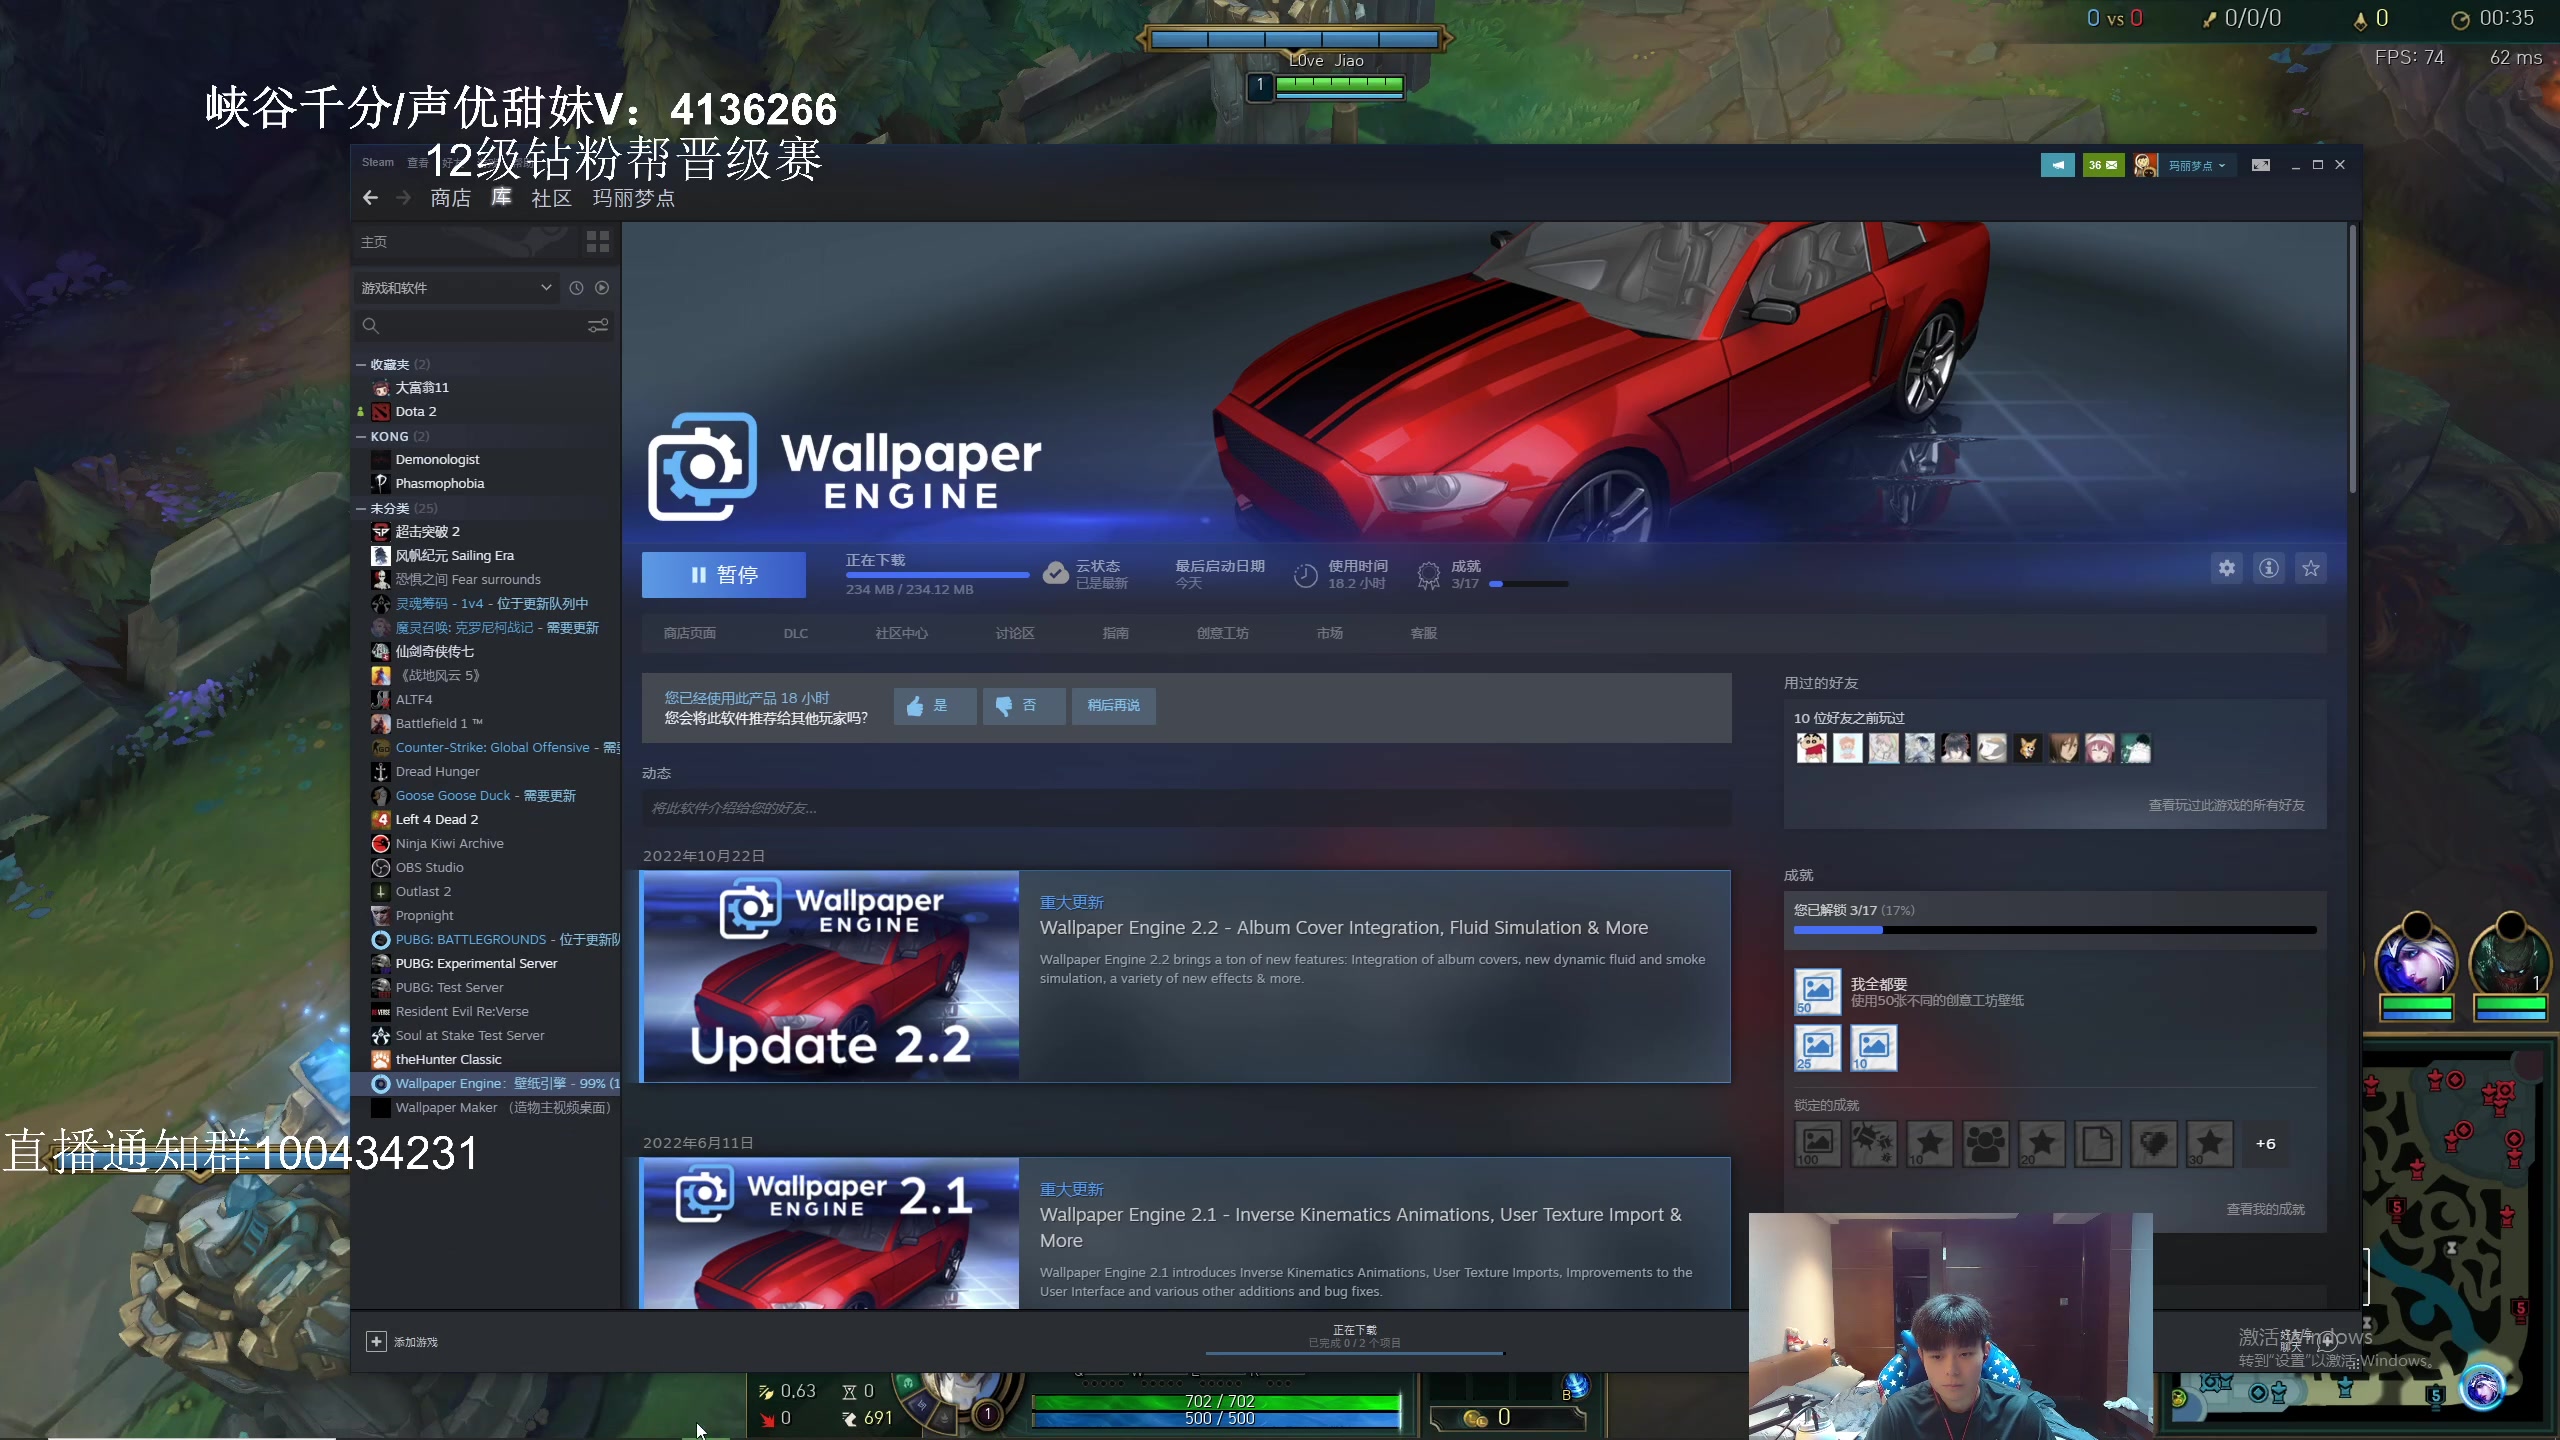Click the Steam forward navigation arrow
This screenshot has width=2560, height=1440.
click(404, 198)
